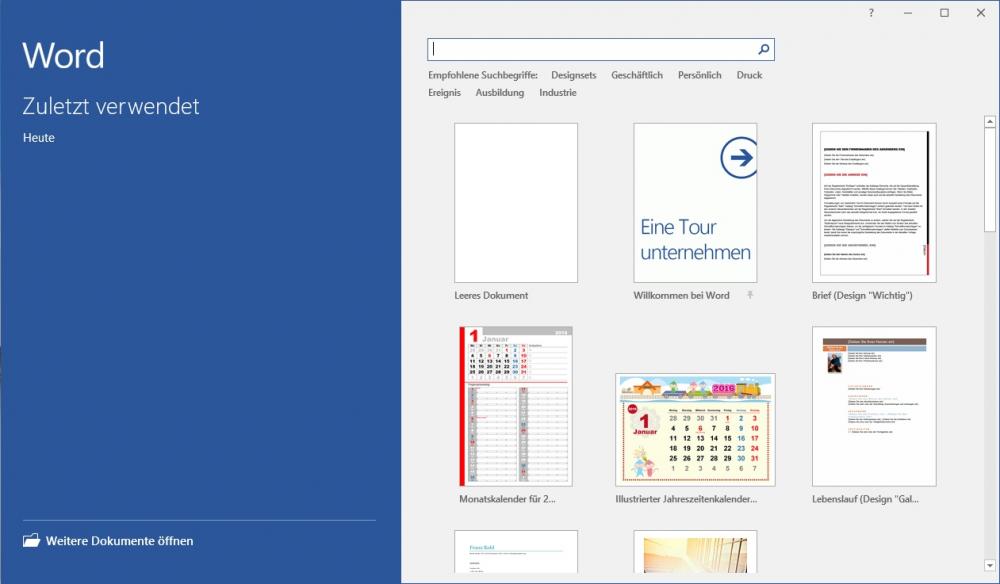Screen dimensions: 1000x584
Task: Select the Industrie search suggestion
Action: [x=557, y=92]
